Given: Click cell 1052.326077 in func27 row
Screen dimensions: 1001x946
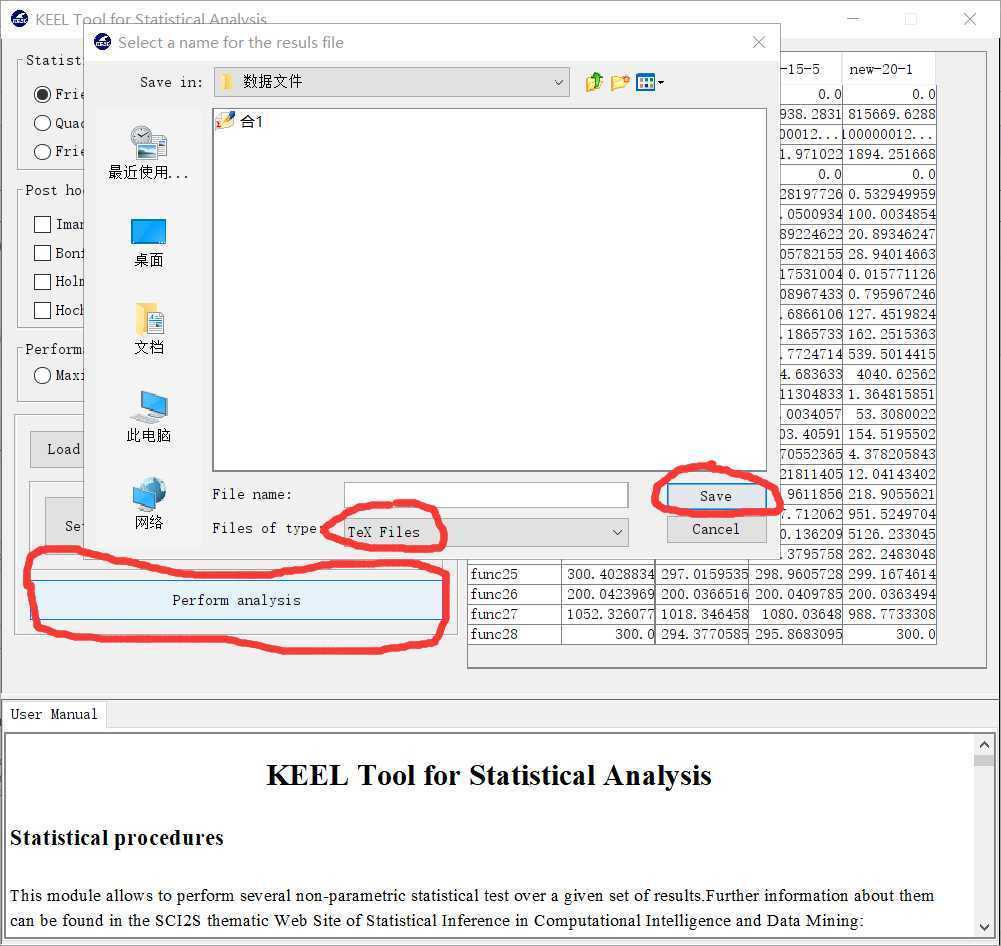Looking at the screenshot, I should tap(608, 614).
